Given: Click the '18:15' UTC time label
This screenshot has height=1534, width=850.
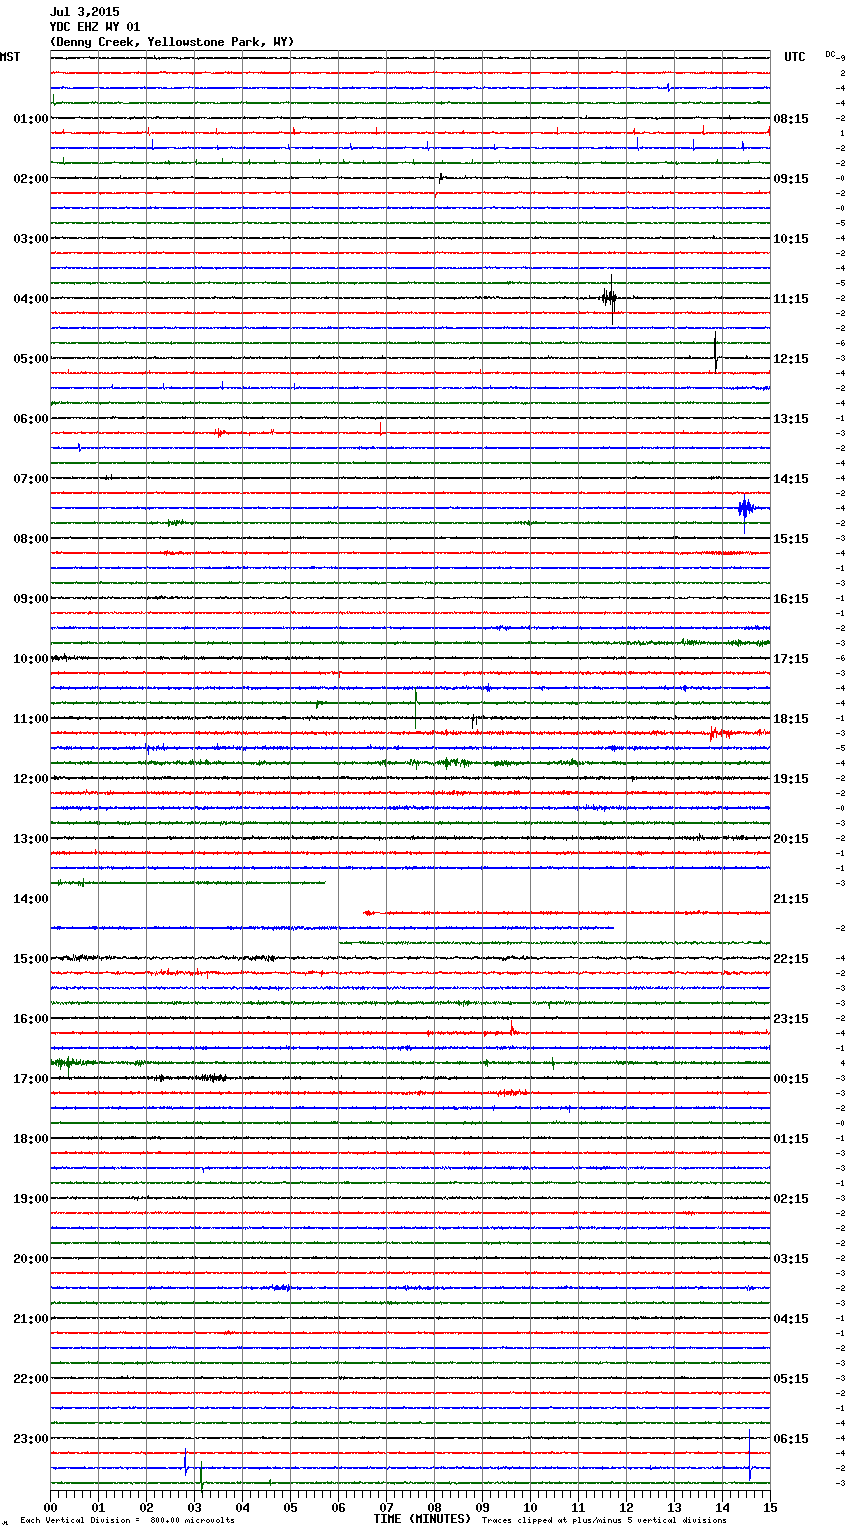Looking at the screenshot, I should click(791, 719).
